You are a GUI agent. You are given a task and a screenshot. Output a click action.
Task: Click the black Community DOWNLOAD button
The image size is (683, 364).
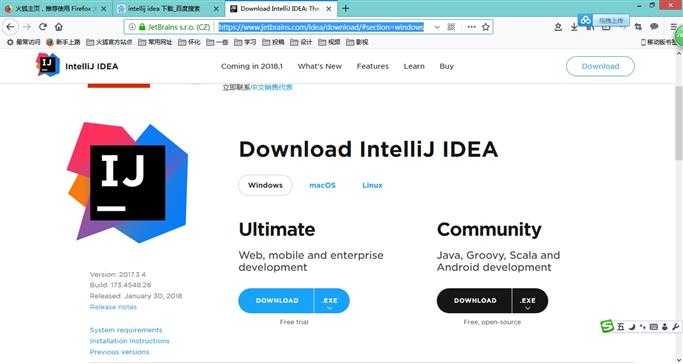click(474, 300)
